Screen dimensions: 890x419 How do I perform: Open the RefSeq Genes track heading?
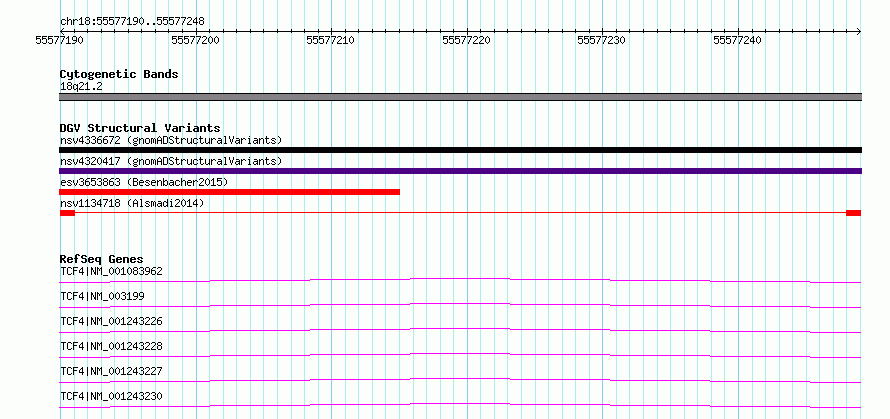(x=102, y=259)
